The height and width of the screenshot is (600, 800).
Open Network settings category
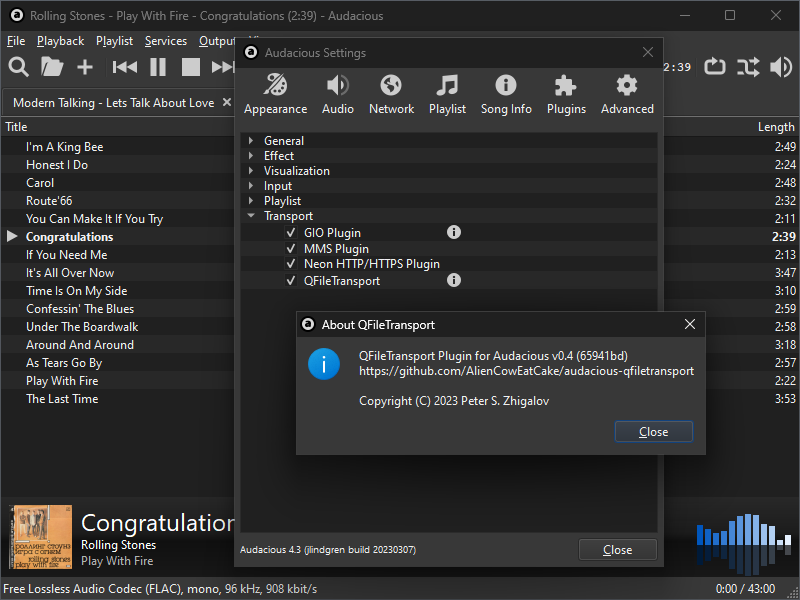pyautogui.click(x=391, y=94)
